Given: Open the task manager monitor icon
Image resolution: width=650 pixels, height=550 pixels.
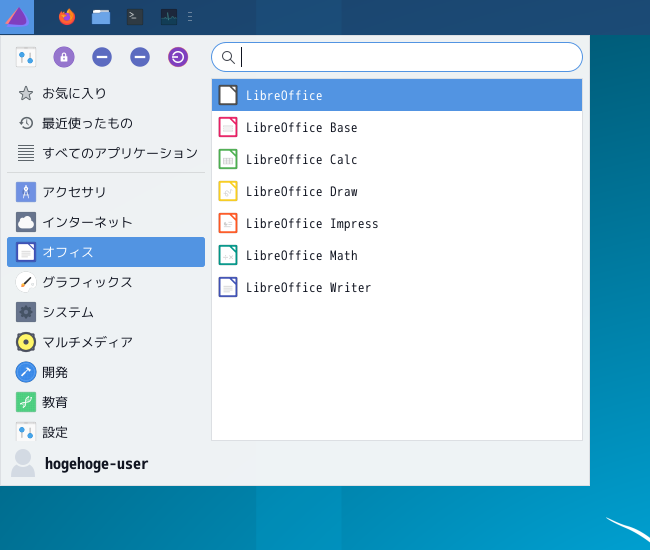Looking at the screenshot, I should [169, 17].
